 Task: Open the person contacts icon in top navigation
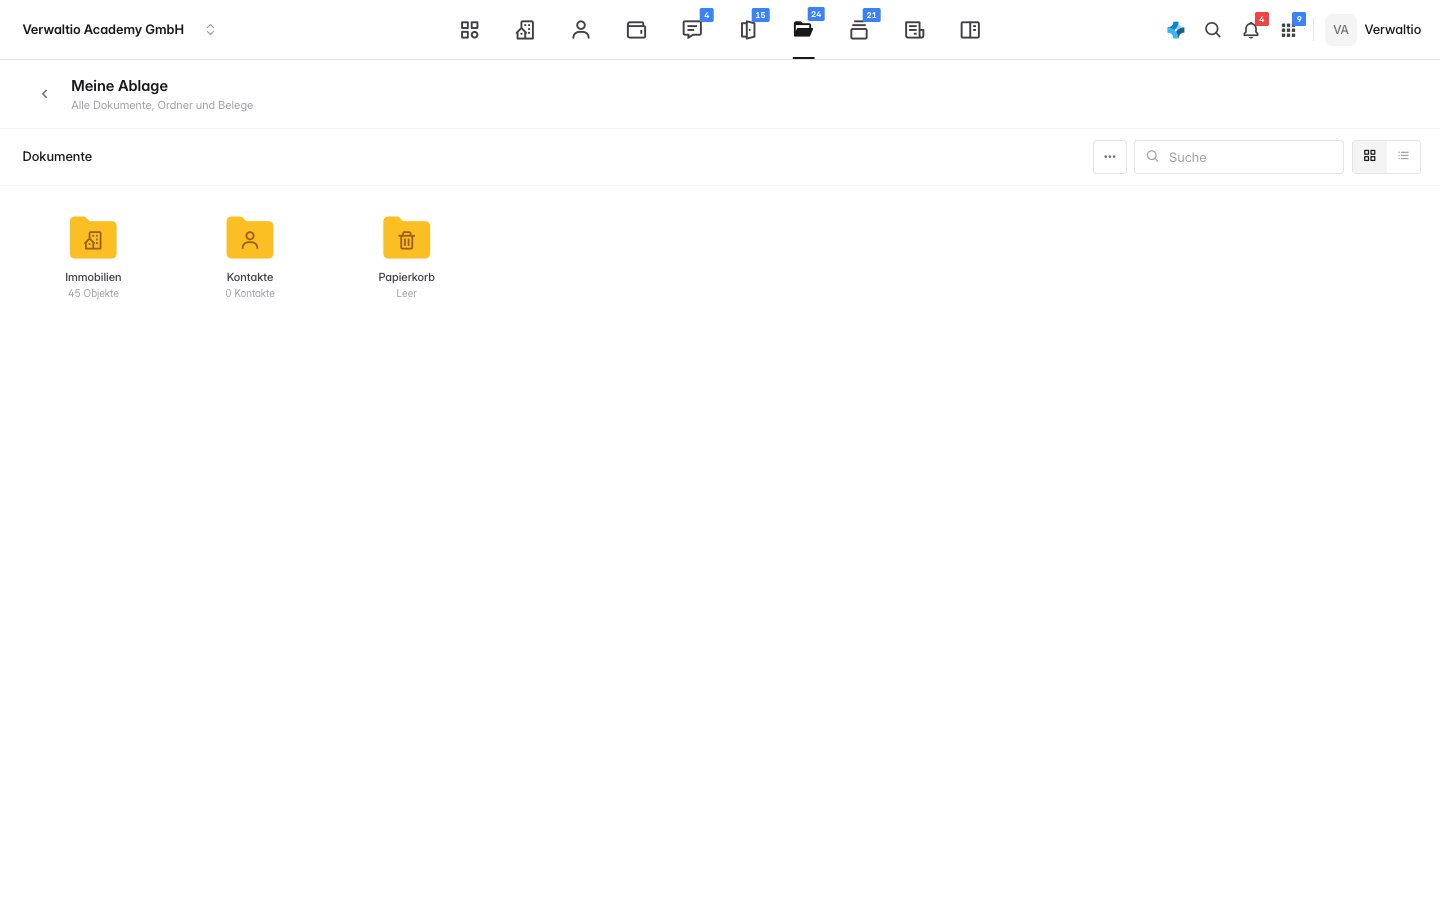[x=581, y=30]
